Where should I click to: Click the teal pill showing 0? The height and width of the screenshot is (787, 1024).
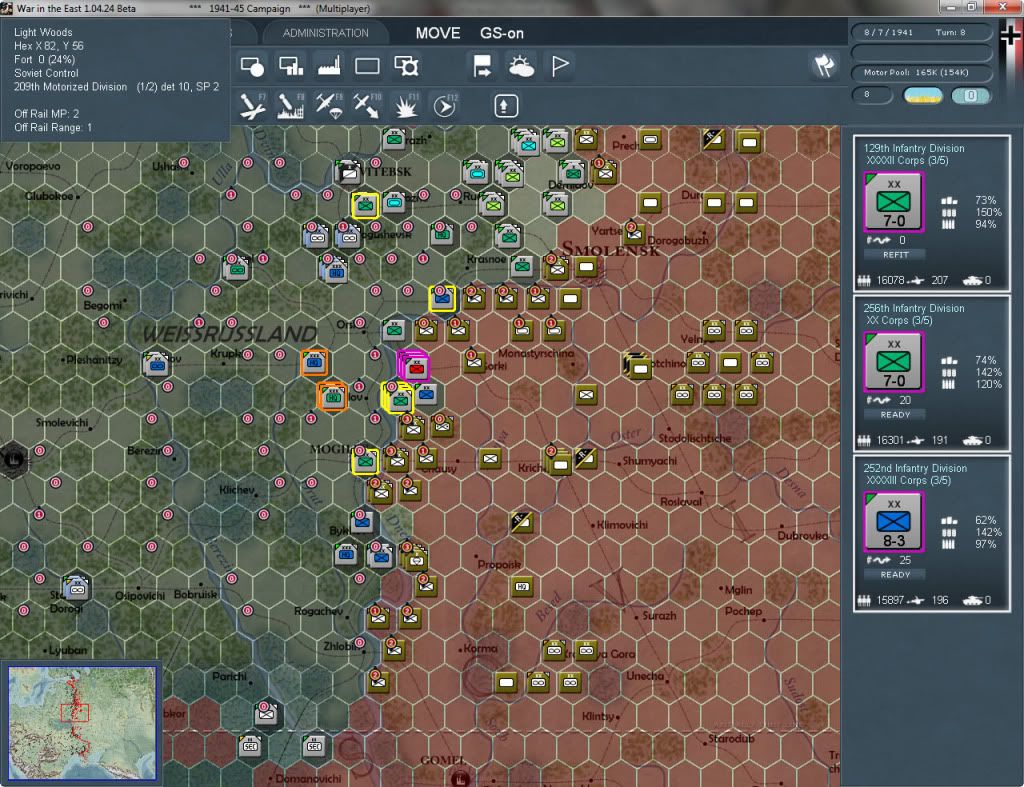point(970,96)
